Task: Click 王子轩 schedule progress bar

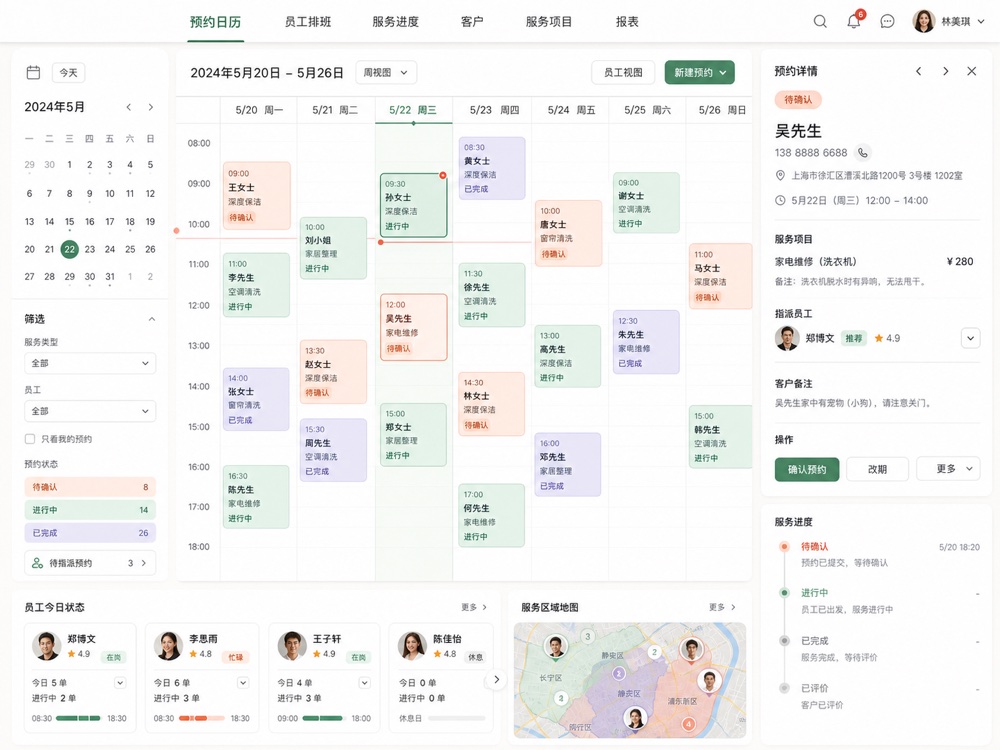Action: point(322,718)
